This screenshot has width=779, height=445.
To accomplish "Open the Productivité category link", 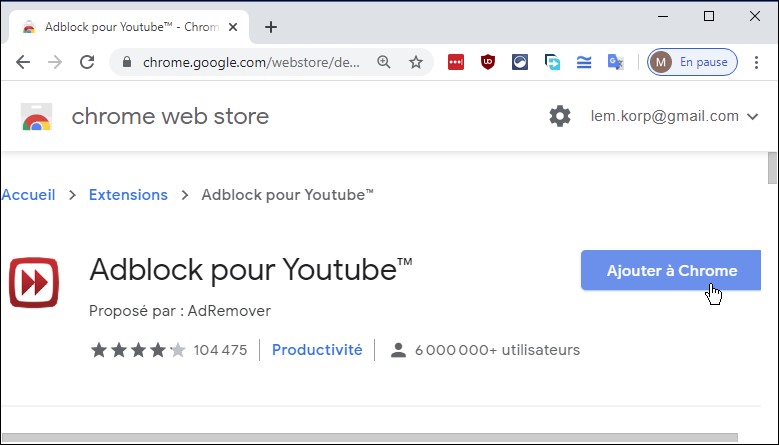I will 317,350.
